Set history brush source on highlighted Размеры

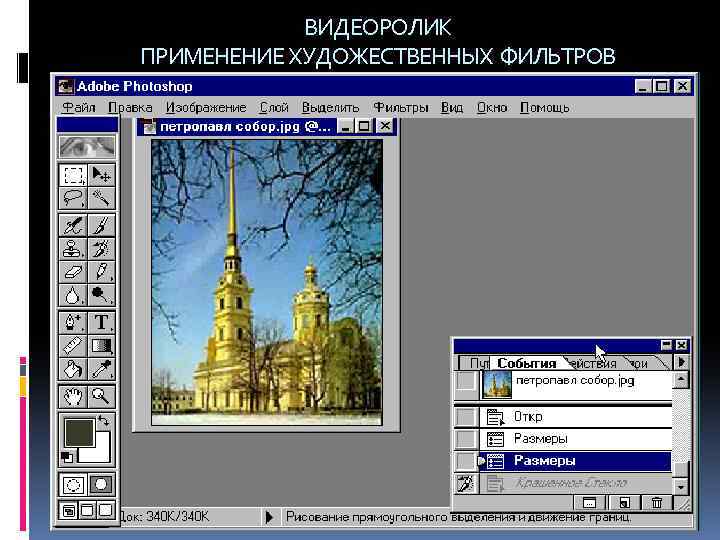click(466, 461)
